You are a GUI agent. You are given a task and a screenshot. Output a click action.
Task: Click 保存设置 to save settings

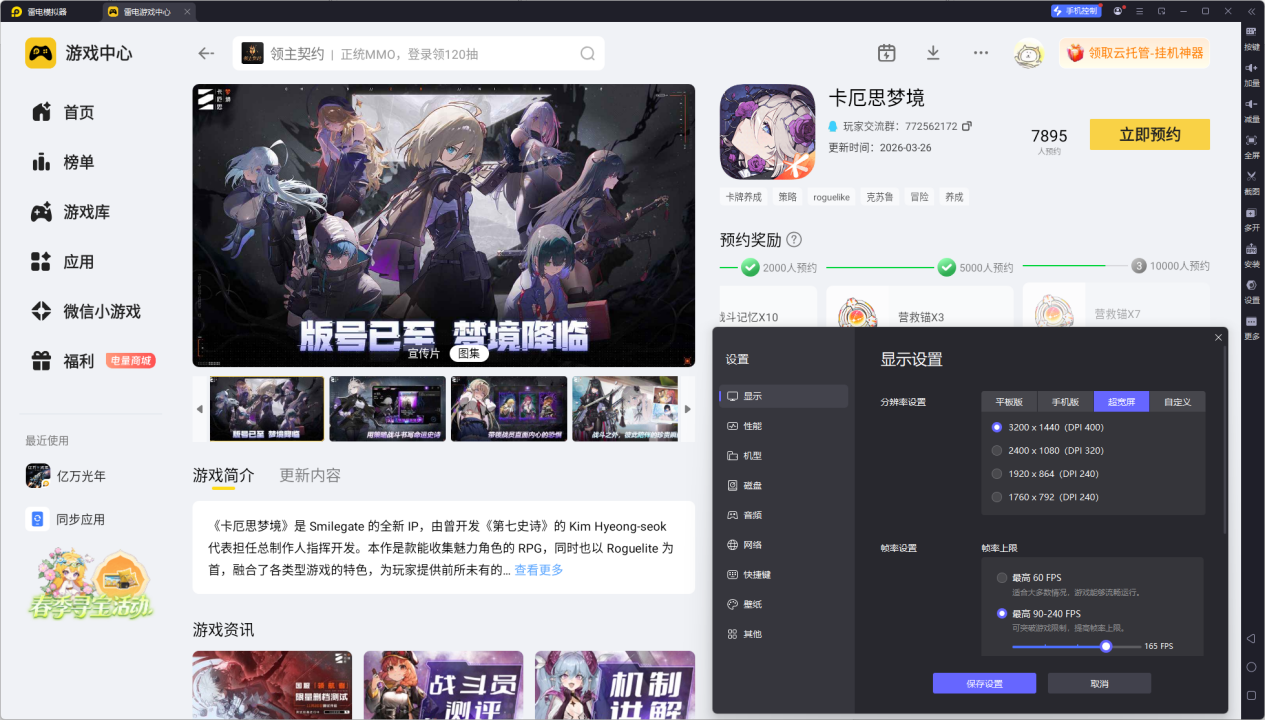pyautogui.click(x=984, y=683)
